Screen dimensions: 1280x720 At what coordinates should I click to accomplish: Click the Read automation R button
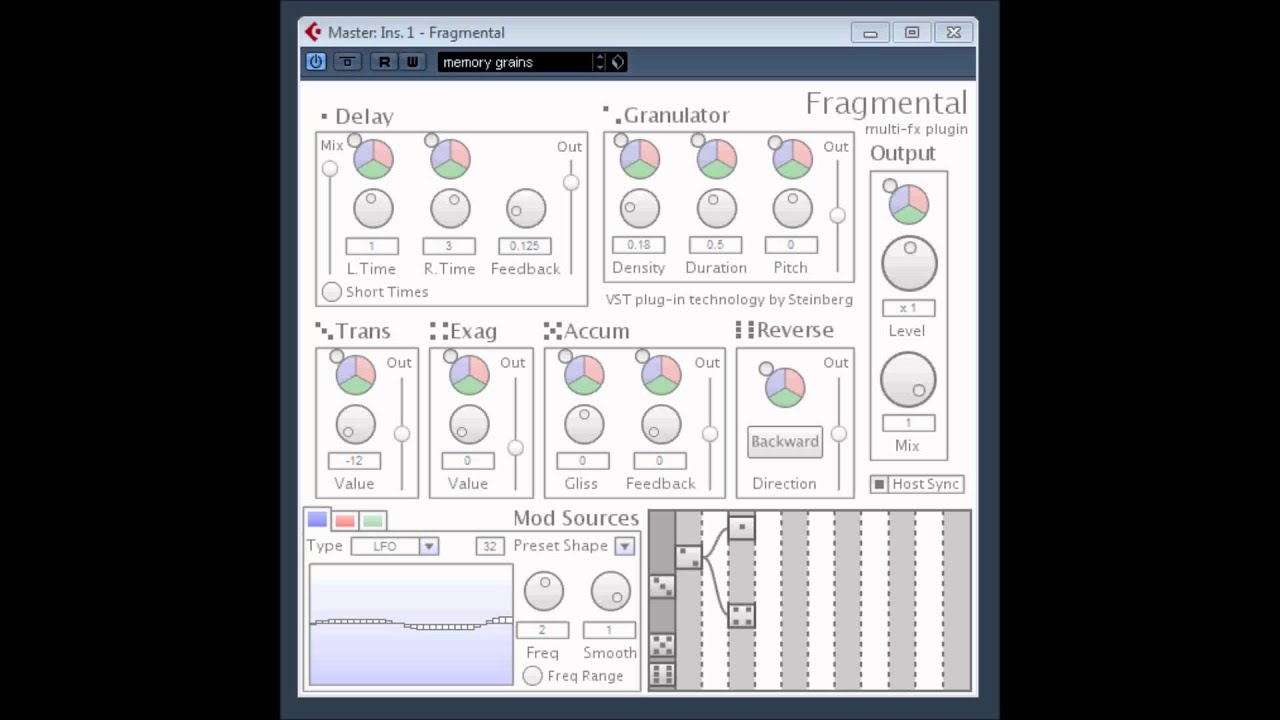(384, 62)
